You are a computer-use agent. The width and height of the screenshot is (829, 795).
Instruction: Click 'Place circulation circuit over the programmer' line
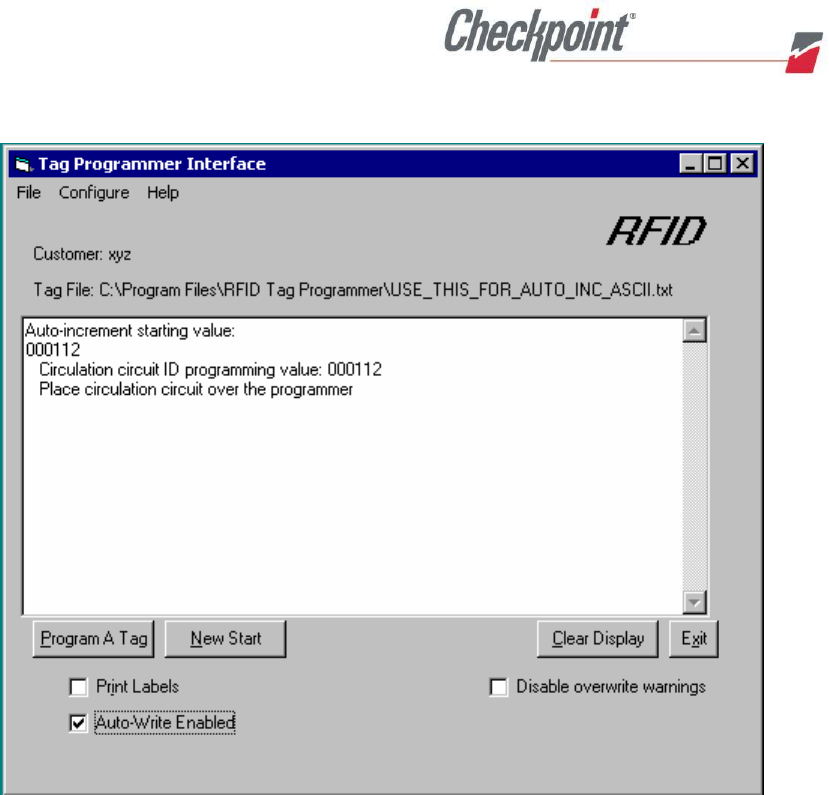[196, 390]
